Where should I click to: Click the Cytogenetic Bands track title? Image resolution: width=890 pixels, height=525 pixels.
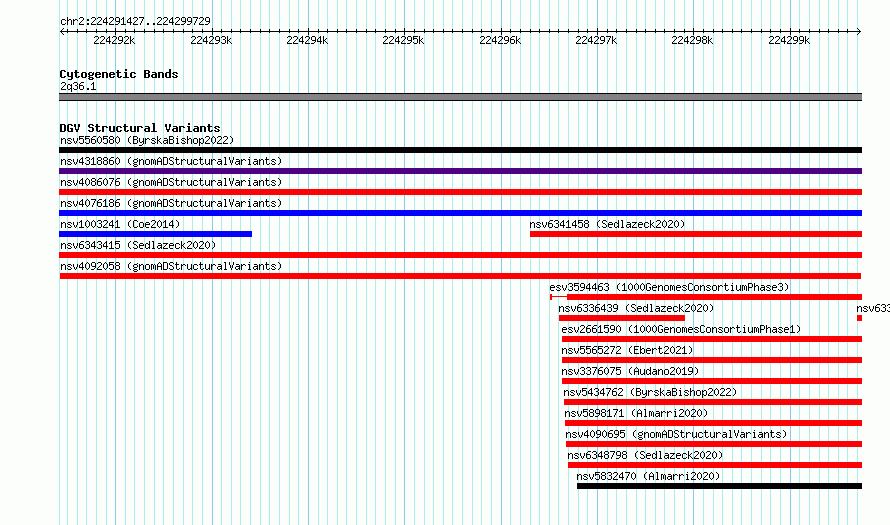[x=119, y=74]
